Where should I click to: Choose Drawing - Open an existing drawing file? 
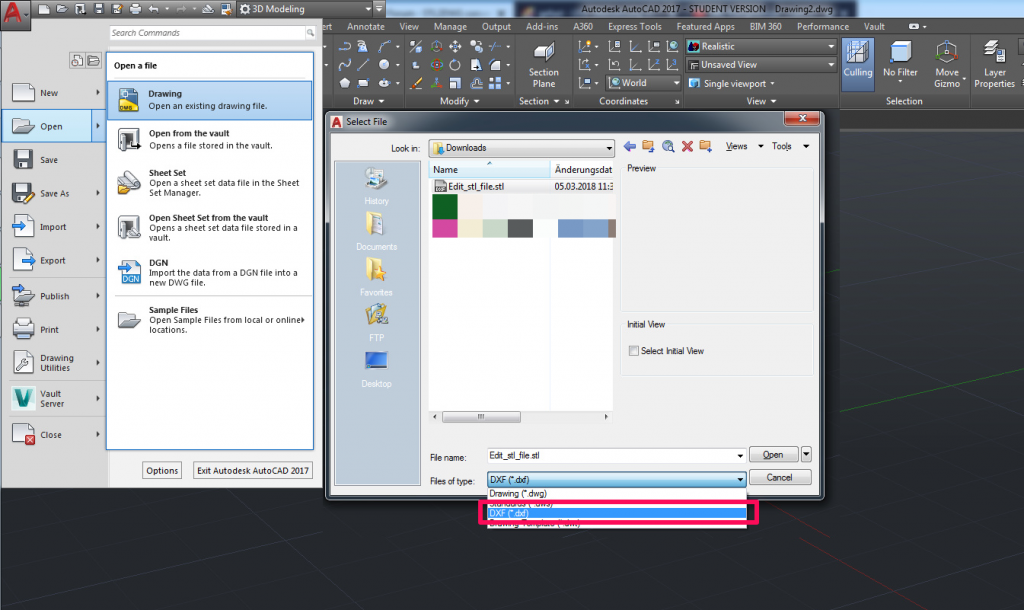tap(210, 100)
